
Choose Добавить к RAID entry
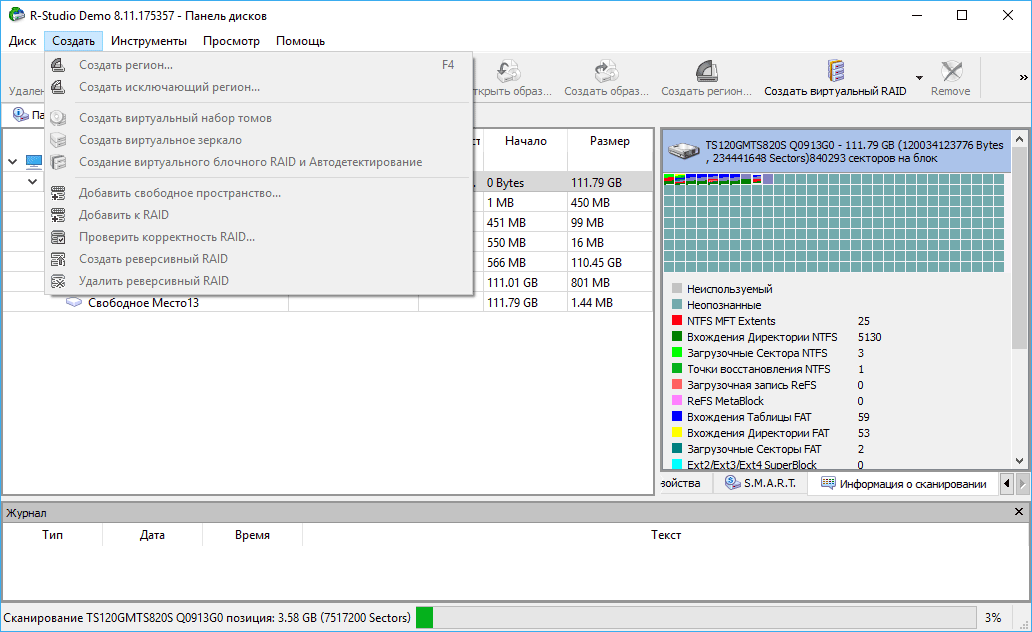point(259,215)
